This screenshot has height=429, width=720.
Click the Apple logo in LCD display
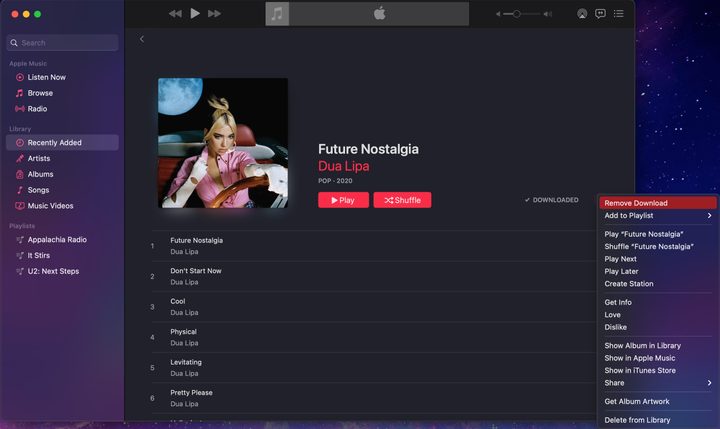coord(379,13)
